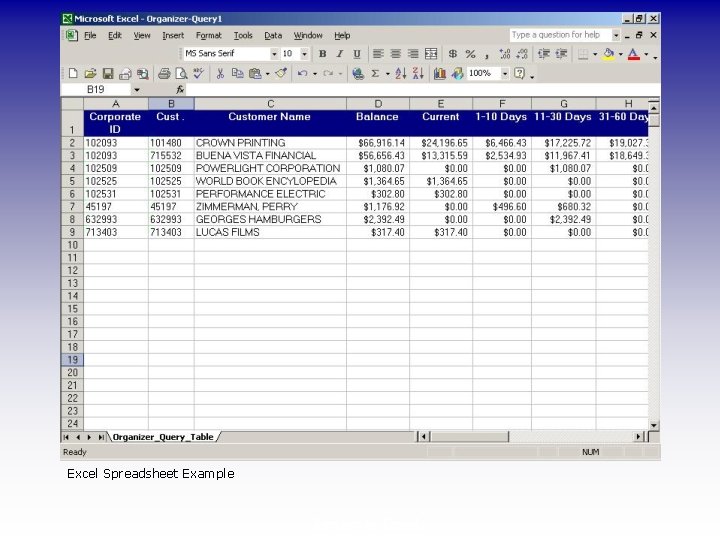Open the File menu

[x=90, y=35]
